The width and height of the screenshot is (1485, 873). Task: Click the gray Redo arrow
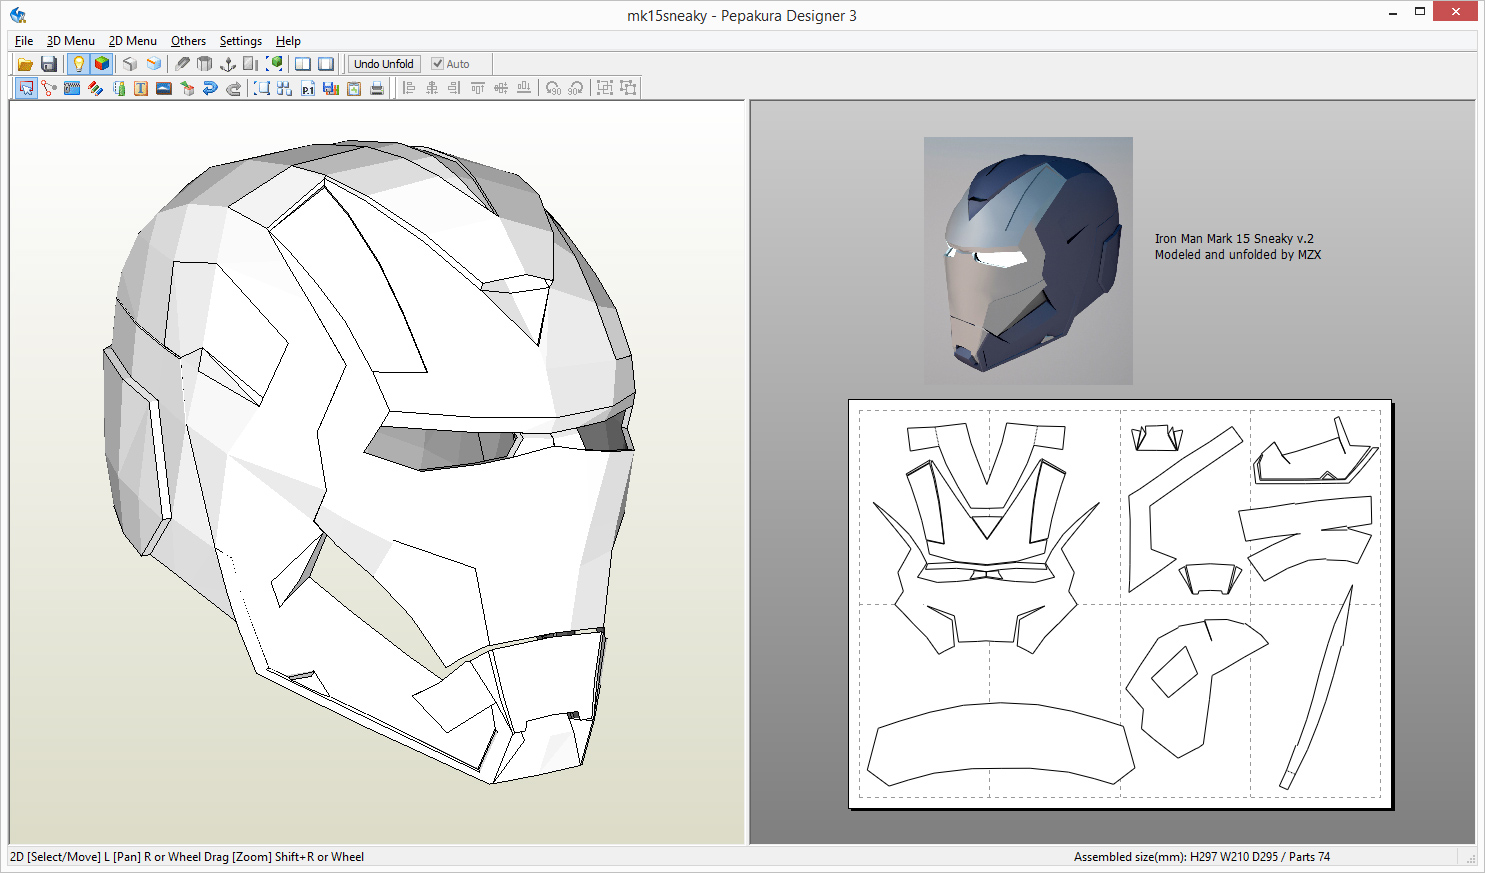pos(233,88)
